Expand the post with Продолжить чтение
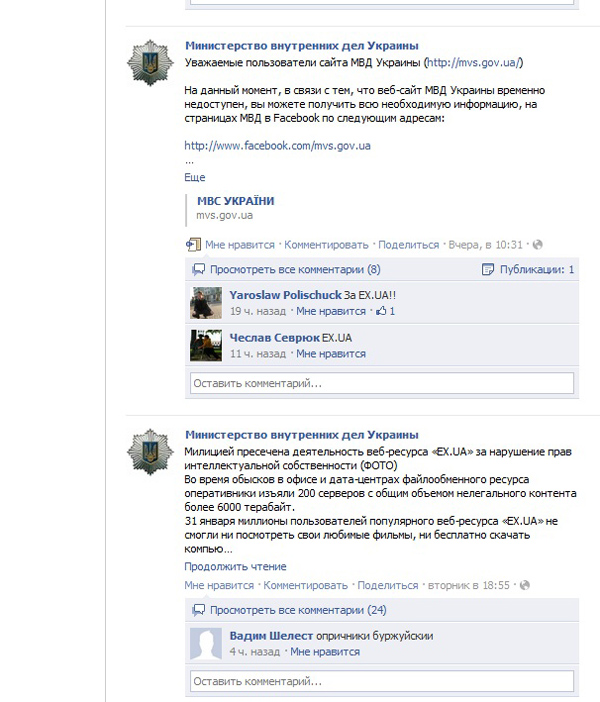The image size is (600, 702). coord(235,566)
